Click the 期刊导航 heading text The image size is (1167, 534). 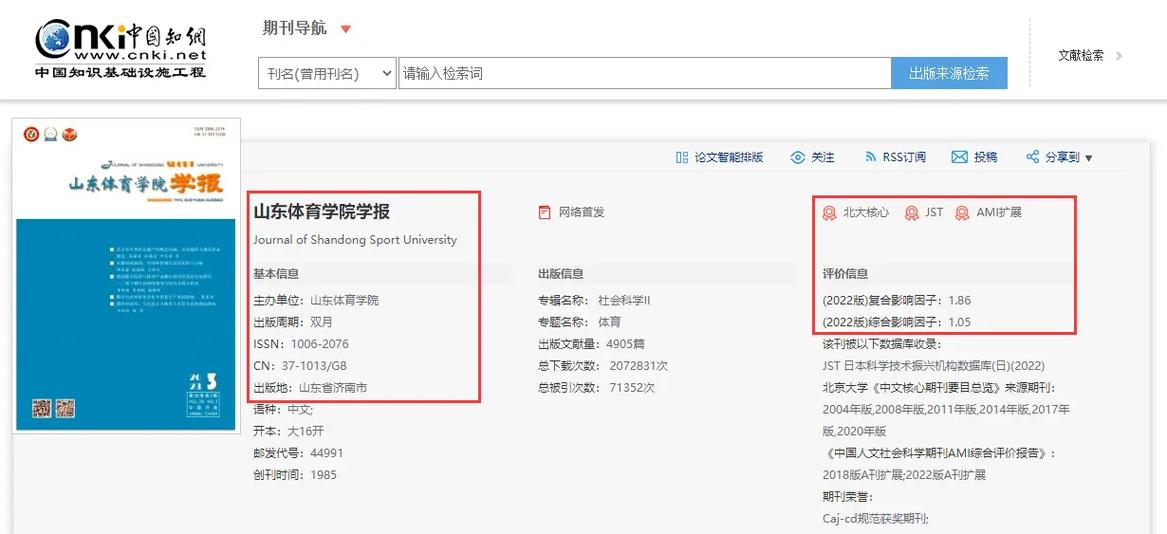click(x=295, y=28)
